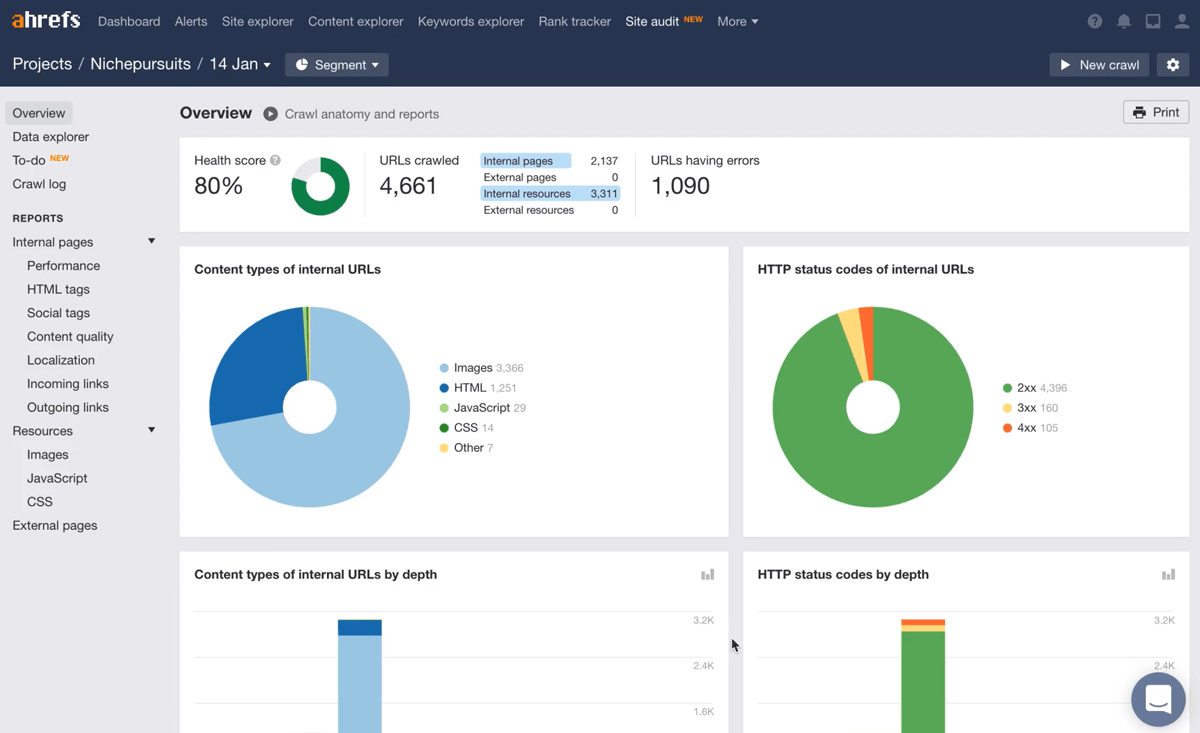
Task: Go to Projects breadcrumb
Action: pos(42,64)
